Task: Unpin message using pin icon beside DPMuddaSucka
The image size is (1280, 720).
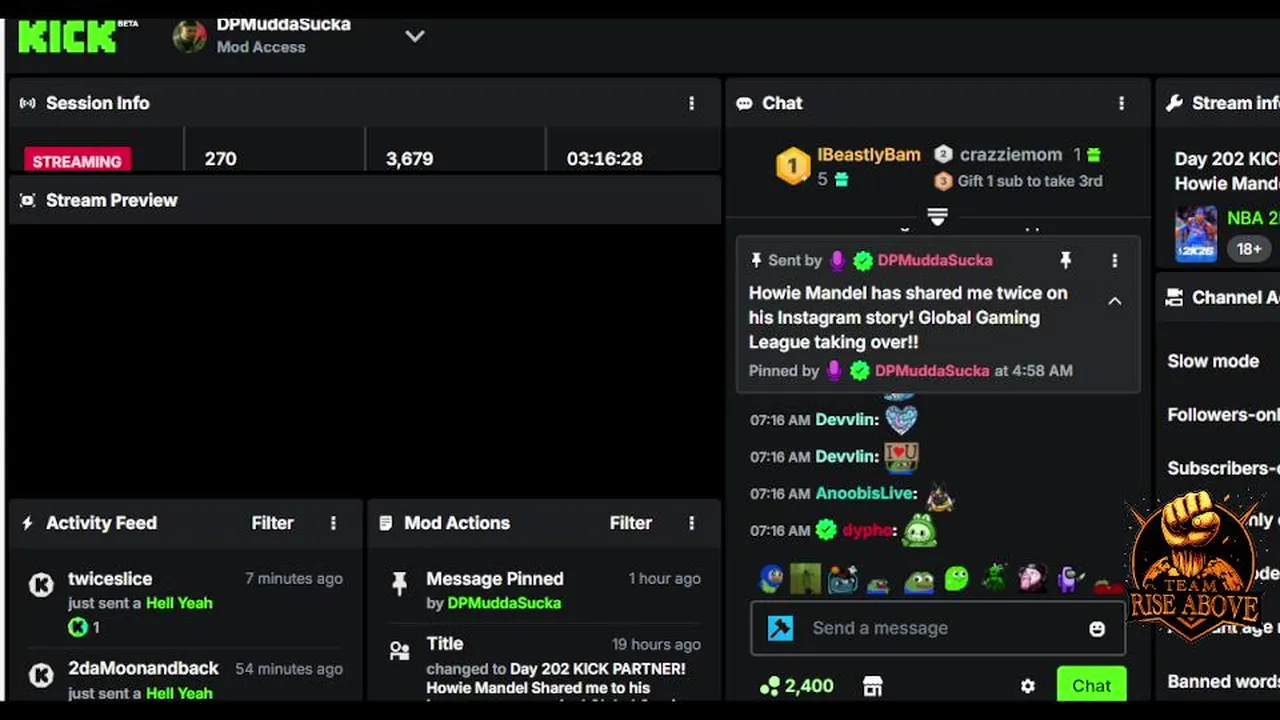Action: (x=1065, y=260)
